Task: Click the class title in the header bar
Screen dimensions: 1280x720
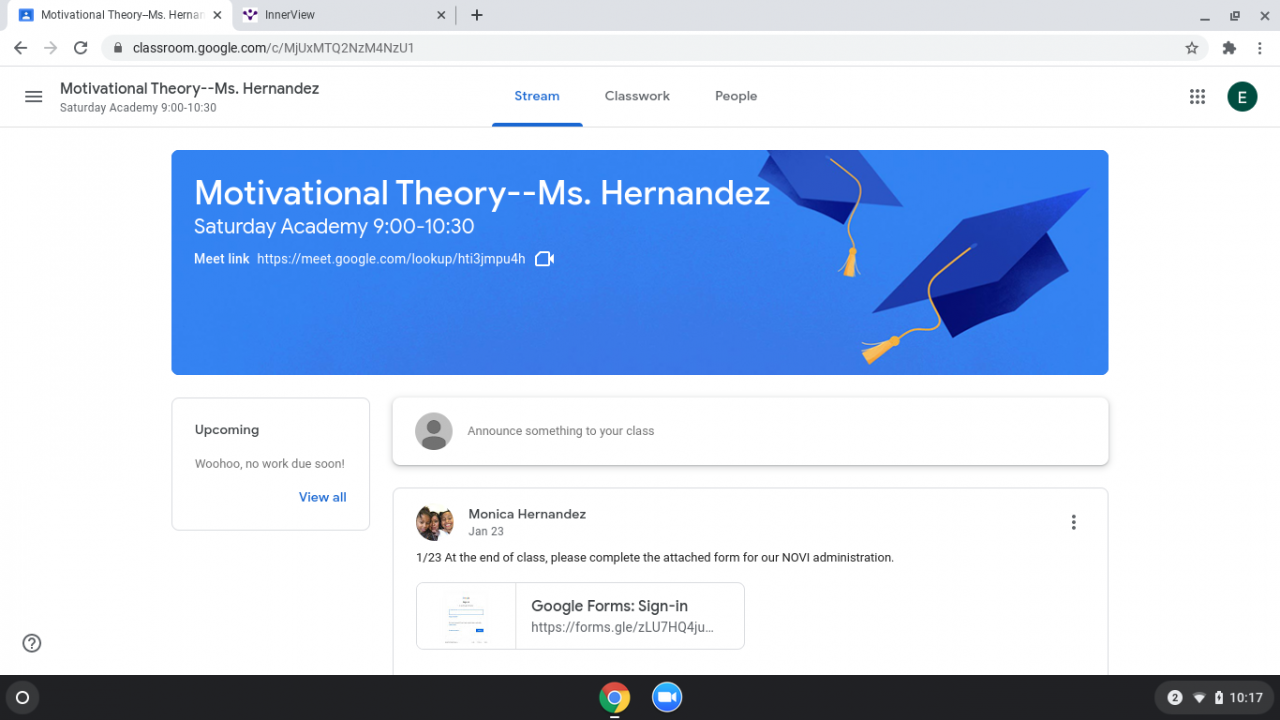Action: click(189, 89)
